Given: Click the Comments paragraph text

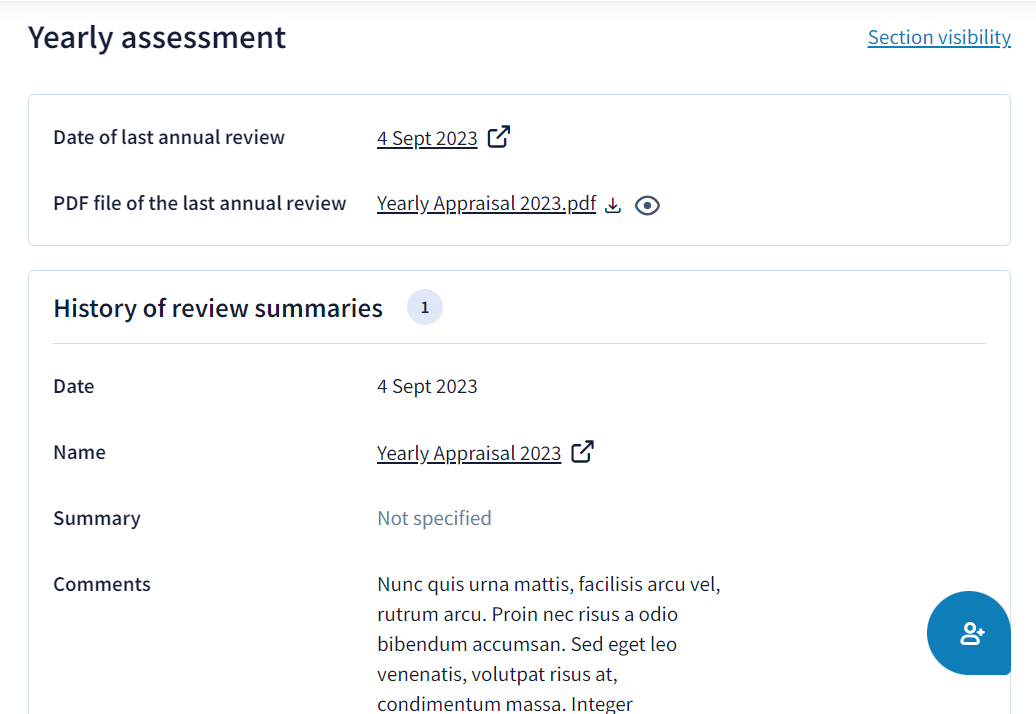Looking at the screenshot, I should tap(548, 643).
